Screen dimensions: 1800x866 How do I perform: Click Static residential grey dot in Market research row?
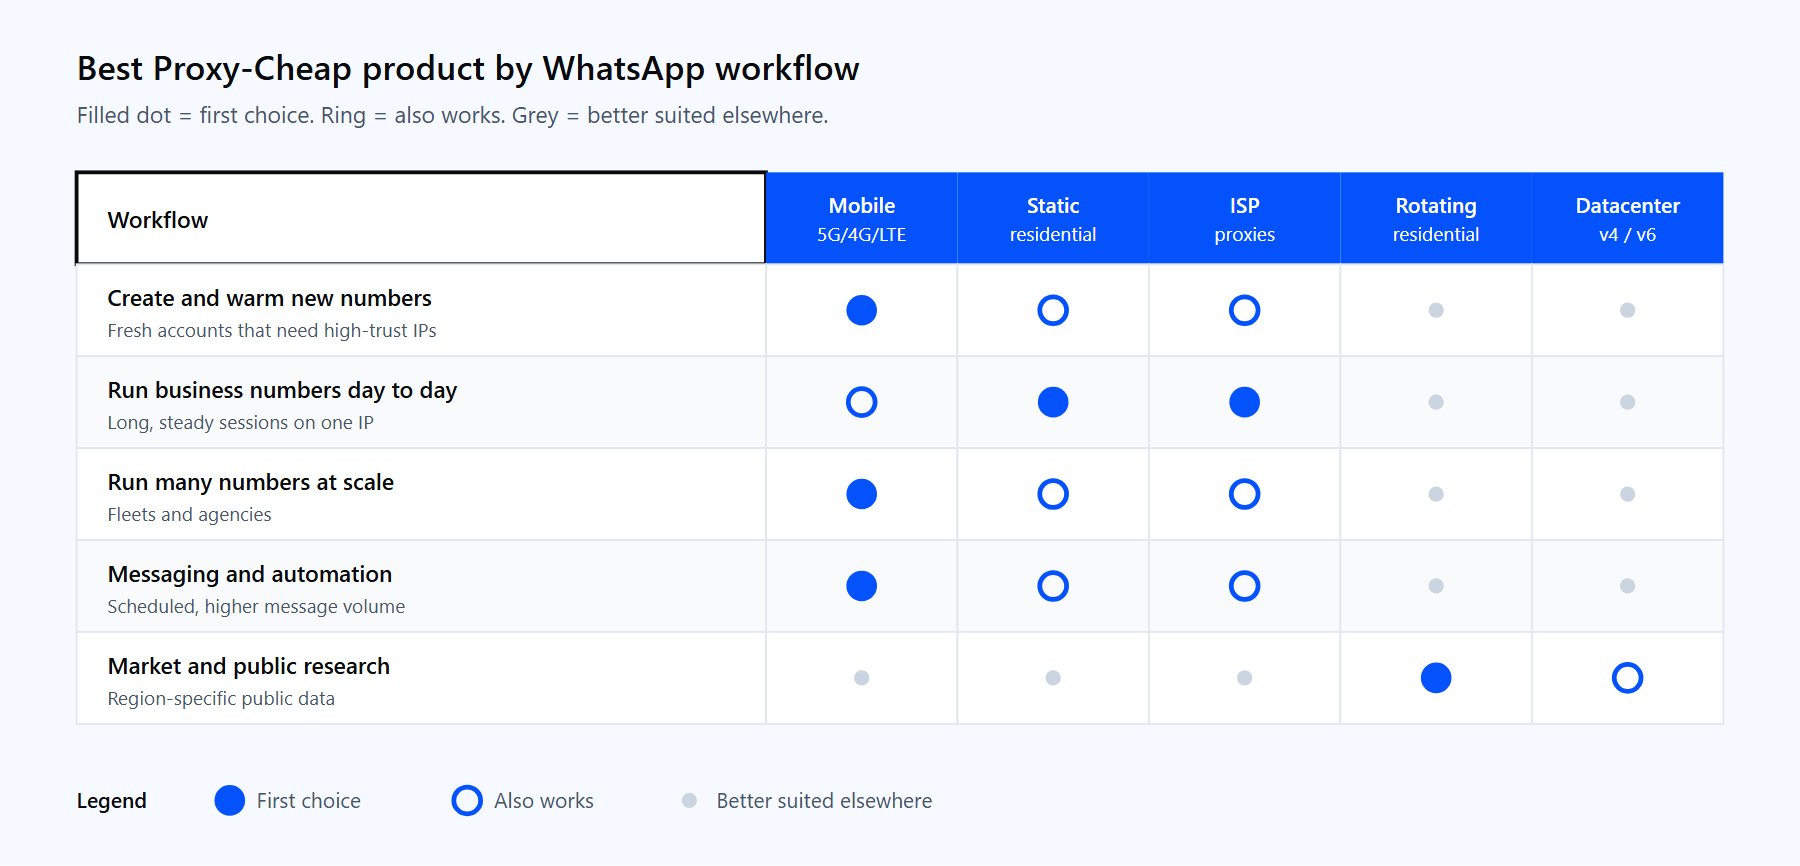tap(1053, 678)
